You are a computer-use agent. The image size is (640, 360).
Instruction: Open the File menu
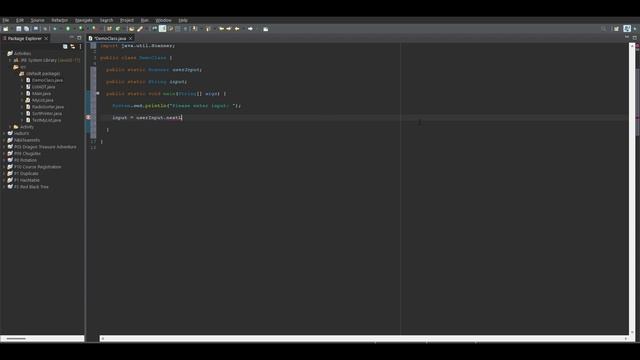[6, 20]
